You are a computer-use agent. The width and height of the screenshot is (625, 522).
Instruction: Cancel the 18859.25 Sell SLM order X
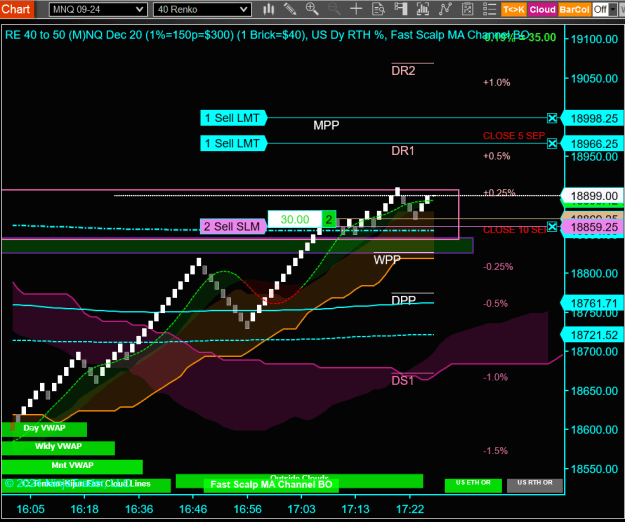[x=552, y=227]
